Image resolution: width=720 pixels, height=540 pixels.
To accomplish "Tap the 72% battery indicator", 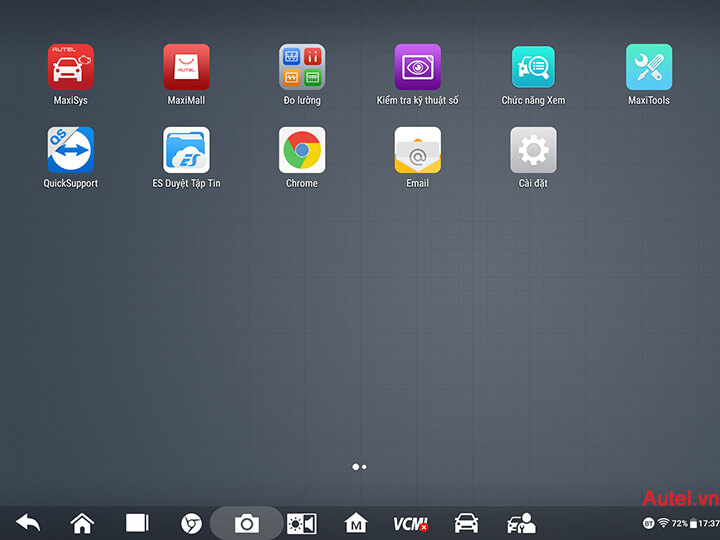I will 684,523.
